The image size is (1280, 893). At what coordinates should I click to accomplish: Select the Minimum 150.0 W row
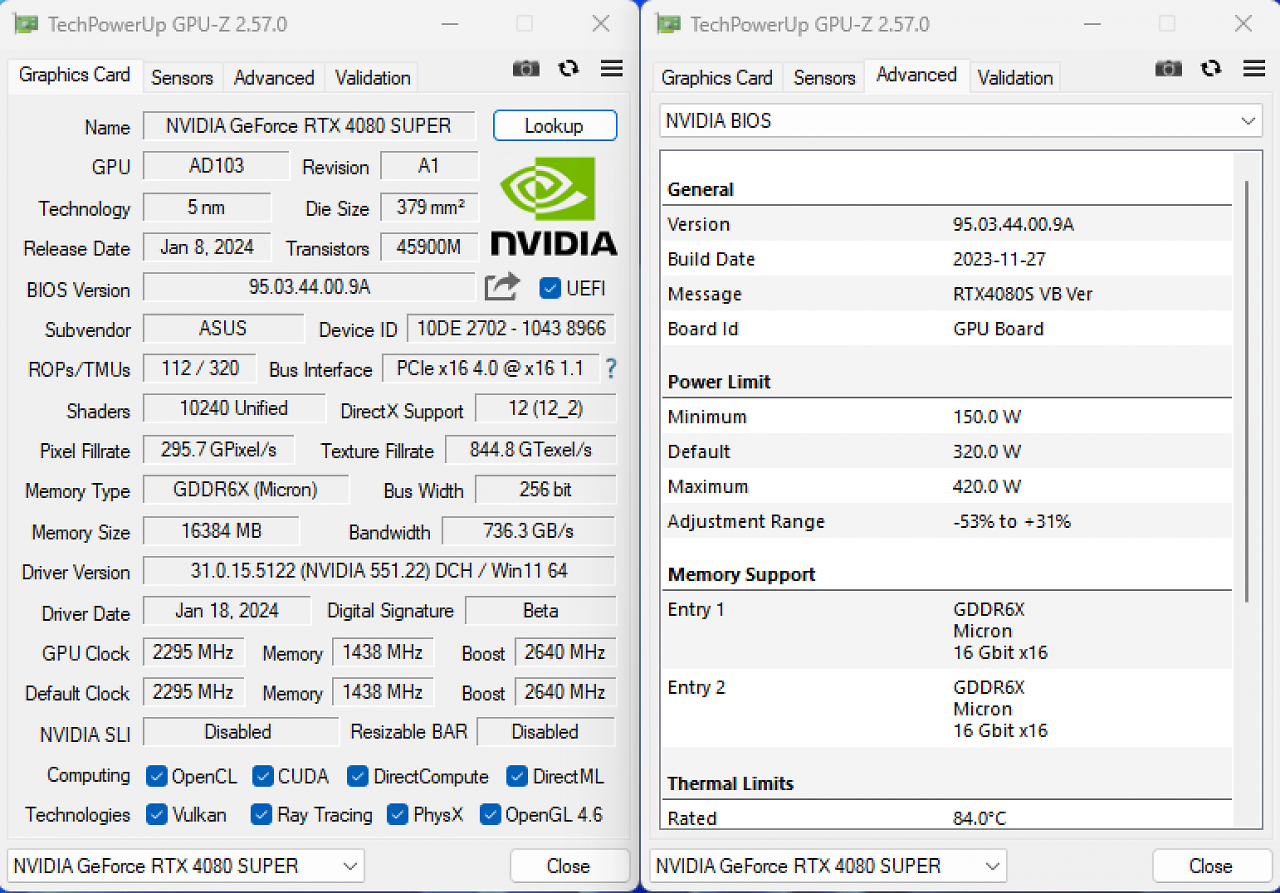(x=946, y=417)
